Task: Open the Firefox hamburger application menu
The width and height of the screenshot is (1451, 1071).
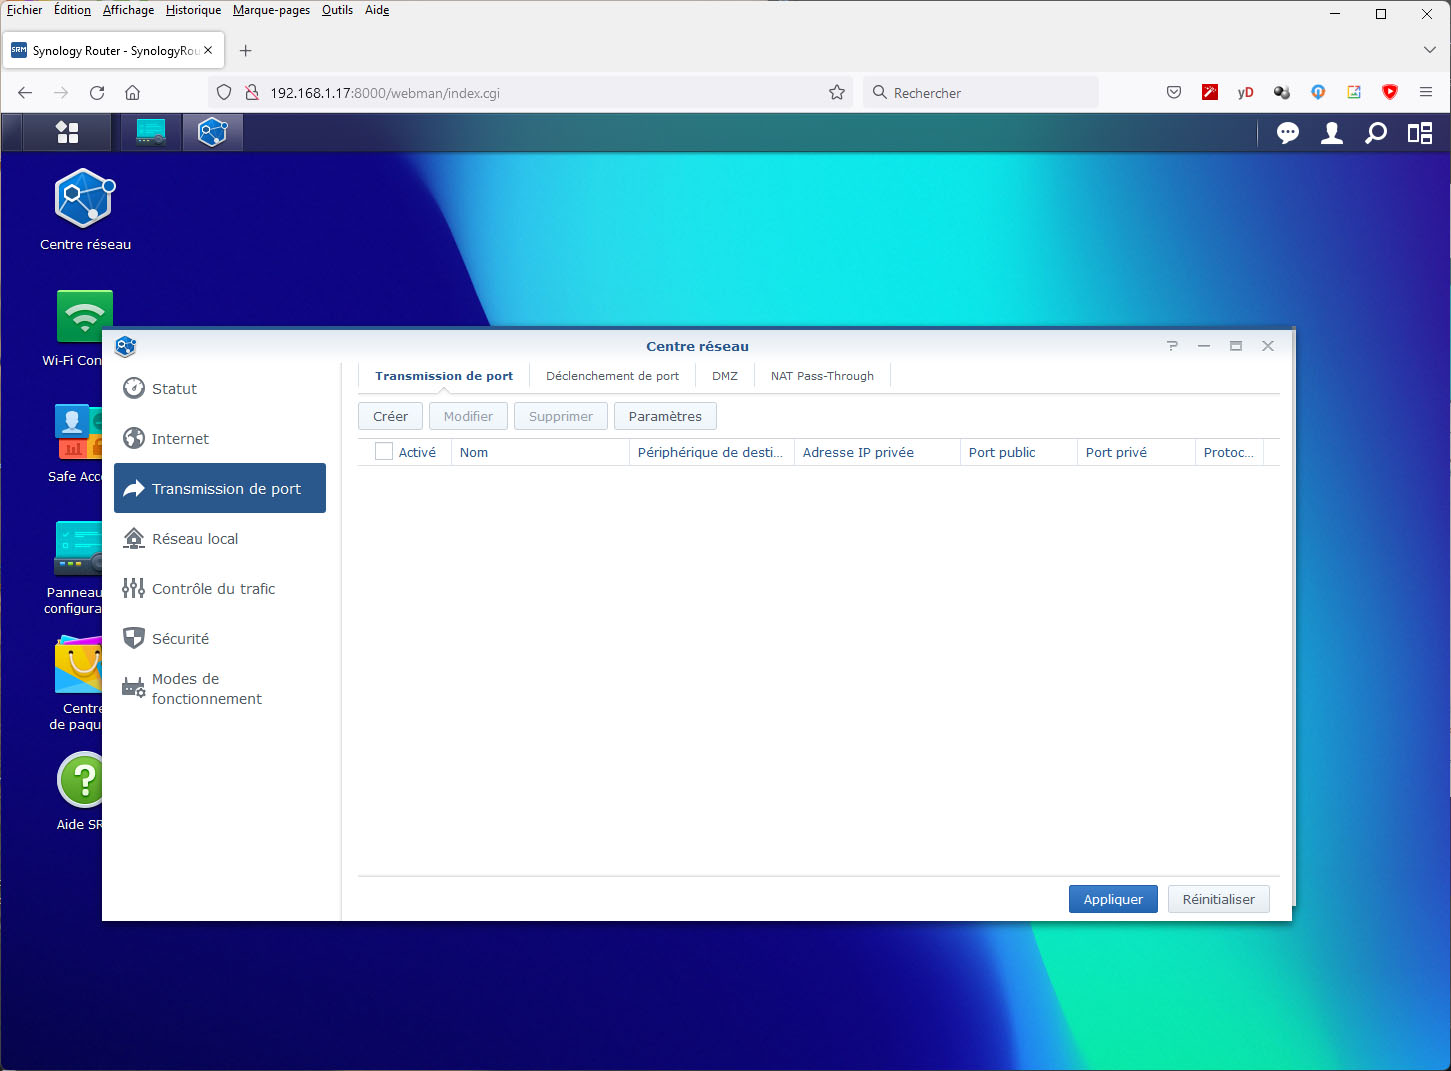Action: [1426, 92]
